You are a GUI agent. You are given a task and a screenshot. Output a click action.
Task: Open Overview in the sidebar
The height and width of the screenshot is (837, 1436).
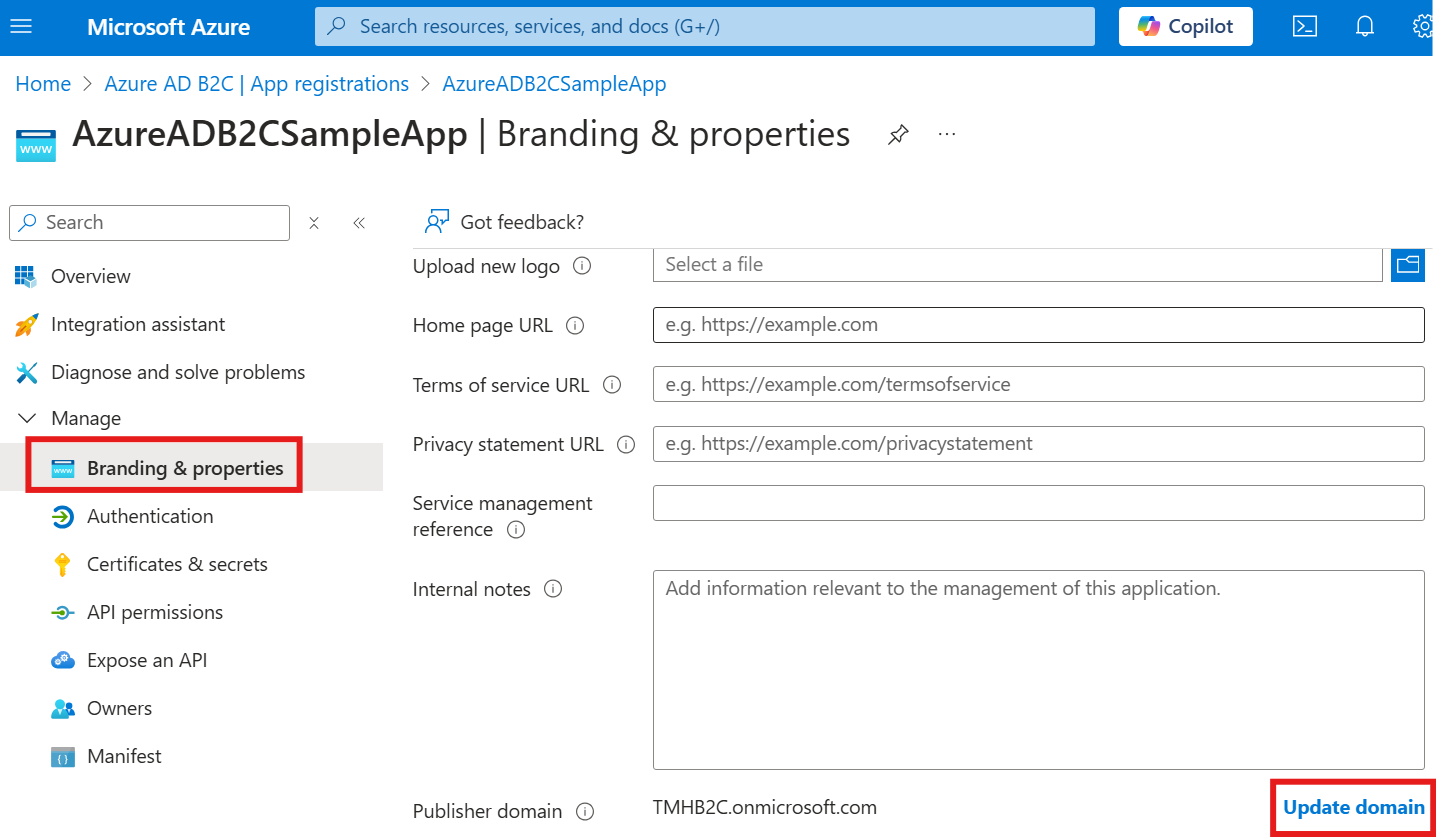pos(91,276)
